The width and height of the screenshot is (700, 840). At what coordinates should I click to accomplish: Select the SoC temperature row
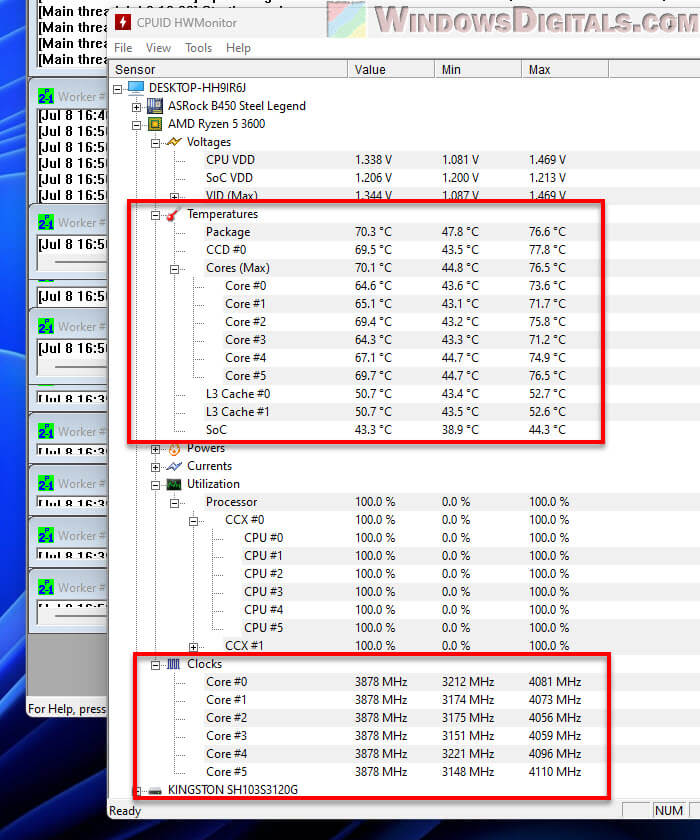[404, 430]
